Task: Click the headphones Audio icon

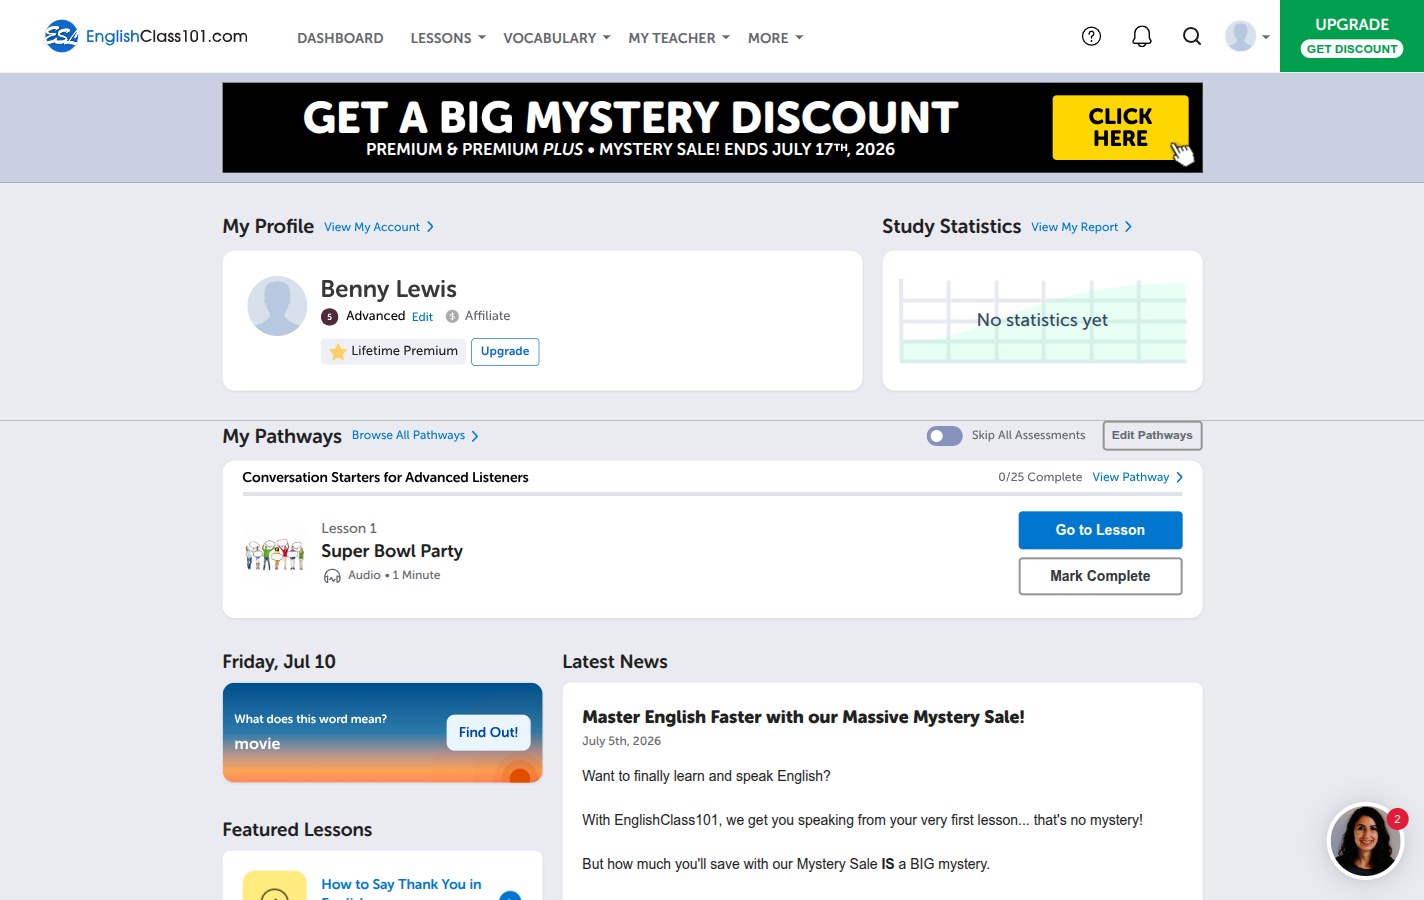Action: click(x=332, y=576)
